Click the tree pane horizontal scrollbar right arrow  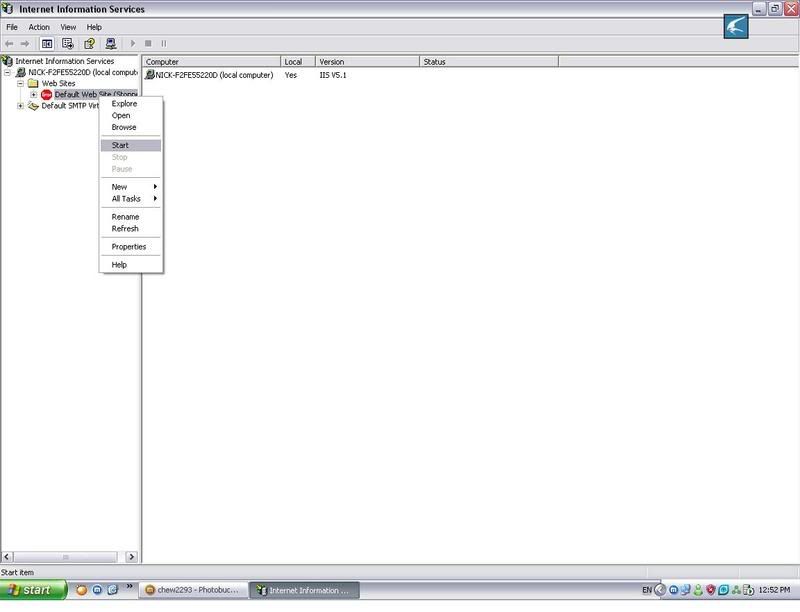pos(133,556)
